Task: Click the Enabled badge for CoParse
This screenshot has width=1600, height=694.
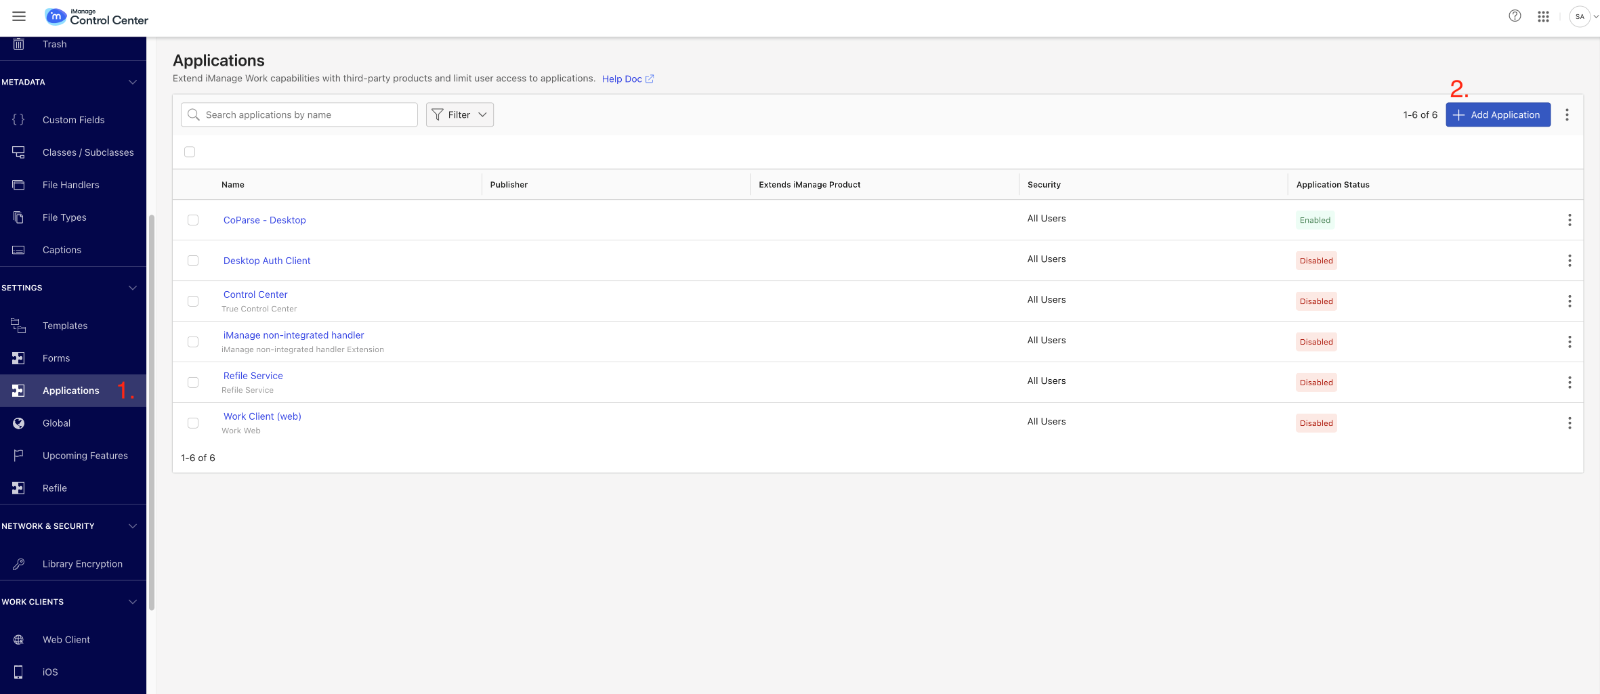Action: [1315, 220]
